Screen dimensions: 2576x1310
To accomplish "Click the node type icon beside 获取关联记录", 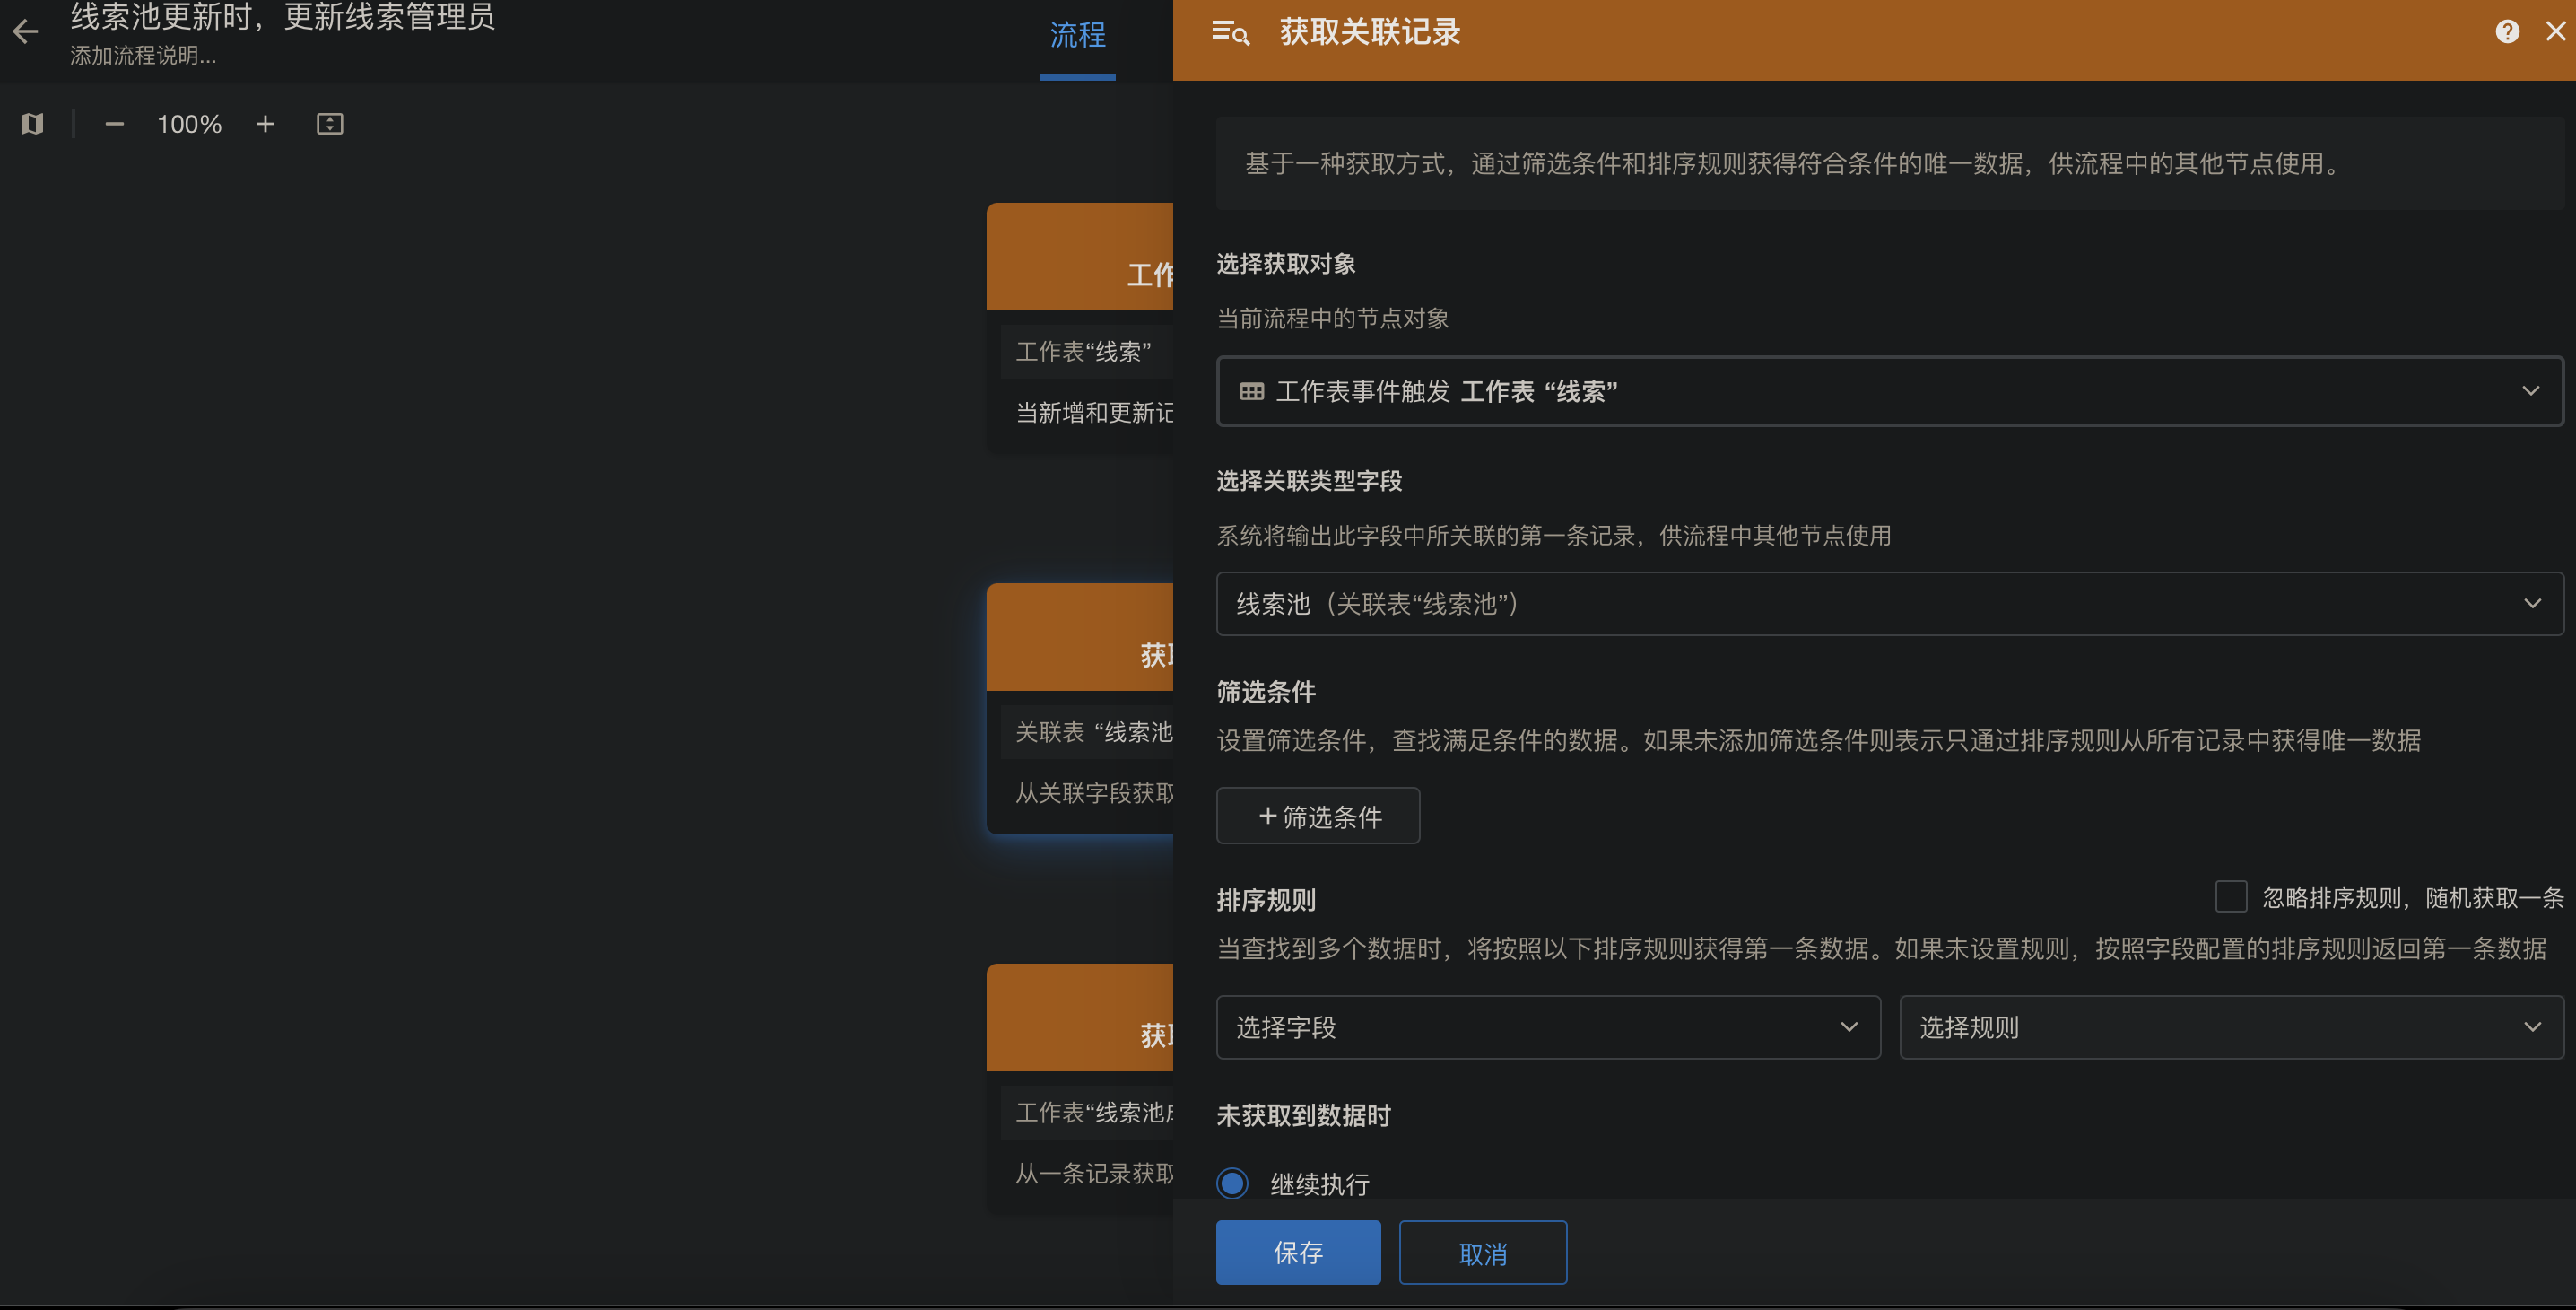I will (1230, 32).
